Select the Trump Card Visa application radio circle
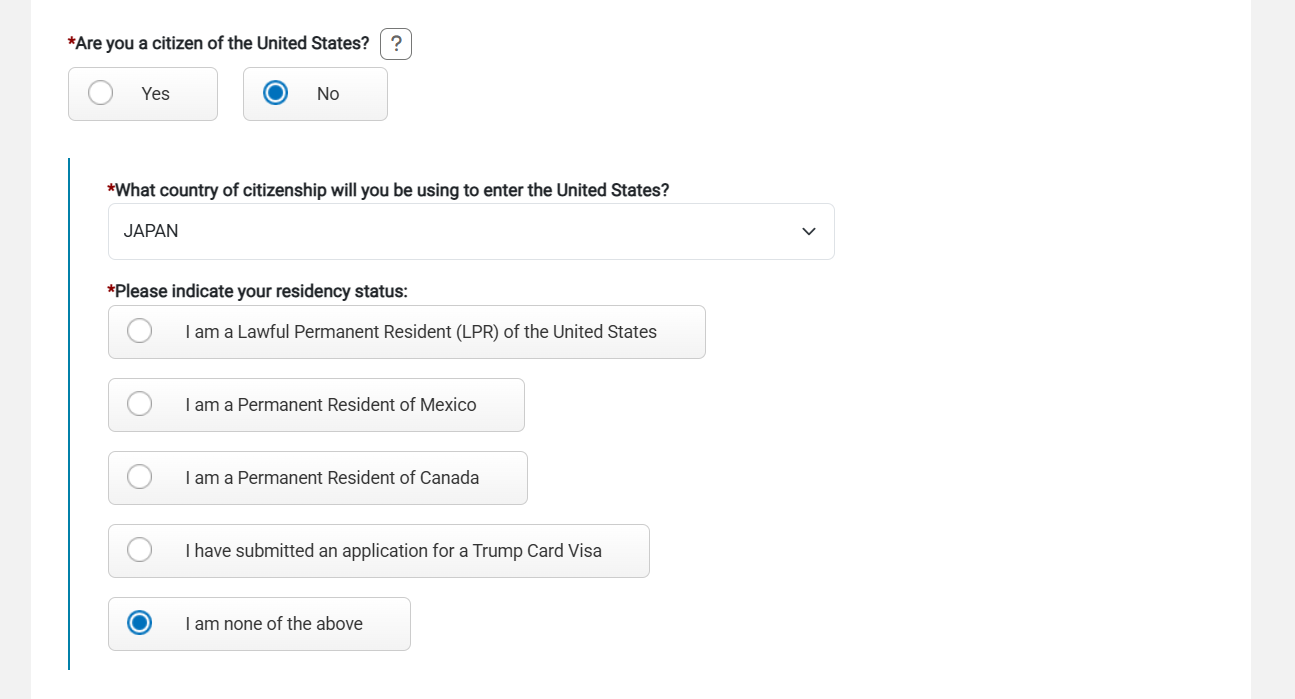 pyautogui.click(x=140, y=550)
